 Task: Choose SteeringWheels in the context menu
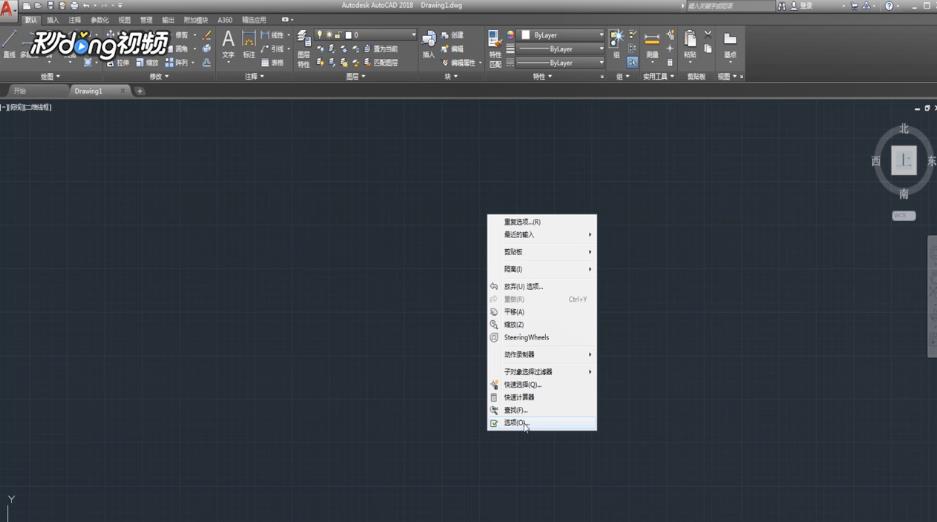541,337
